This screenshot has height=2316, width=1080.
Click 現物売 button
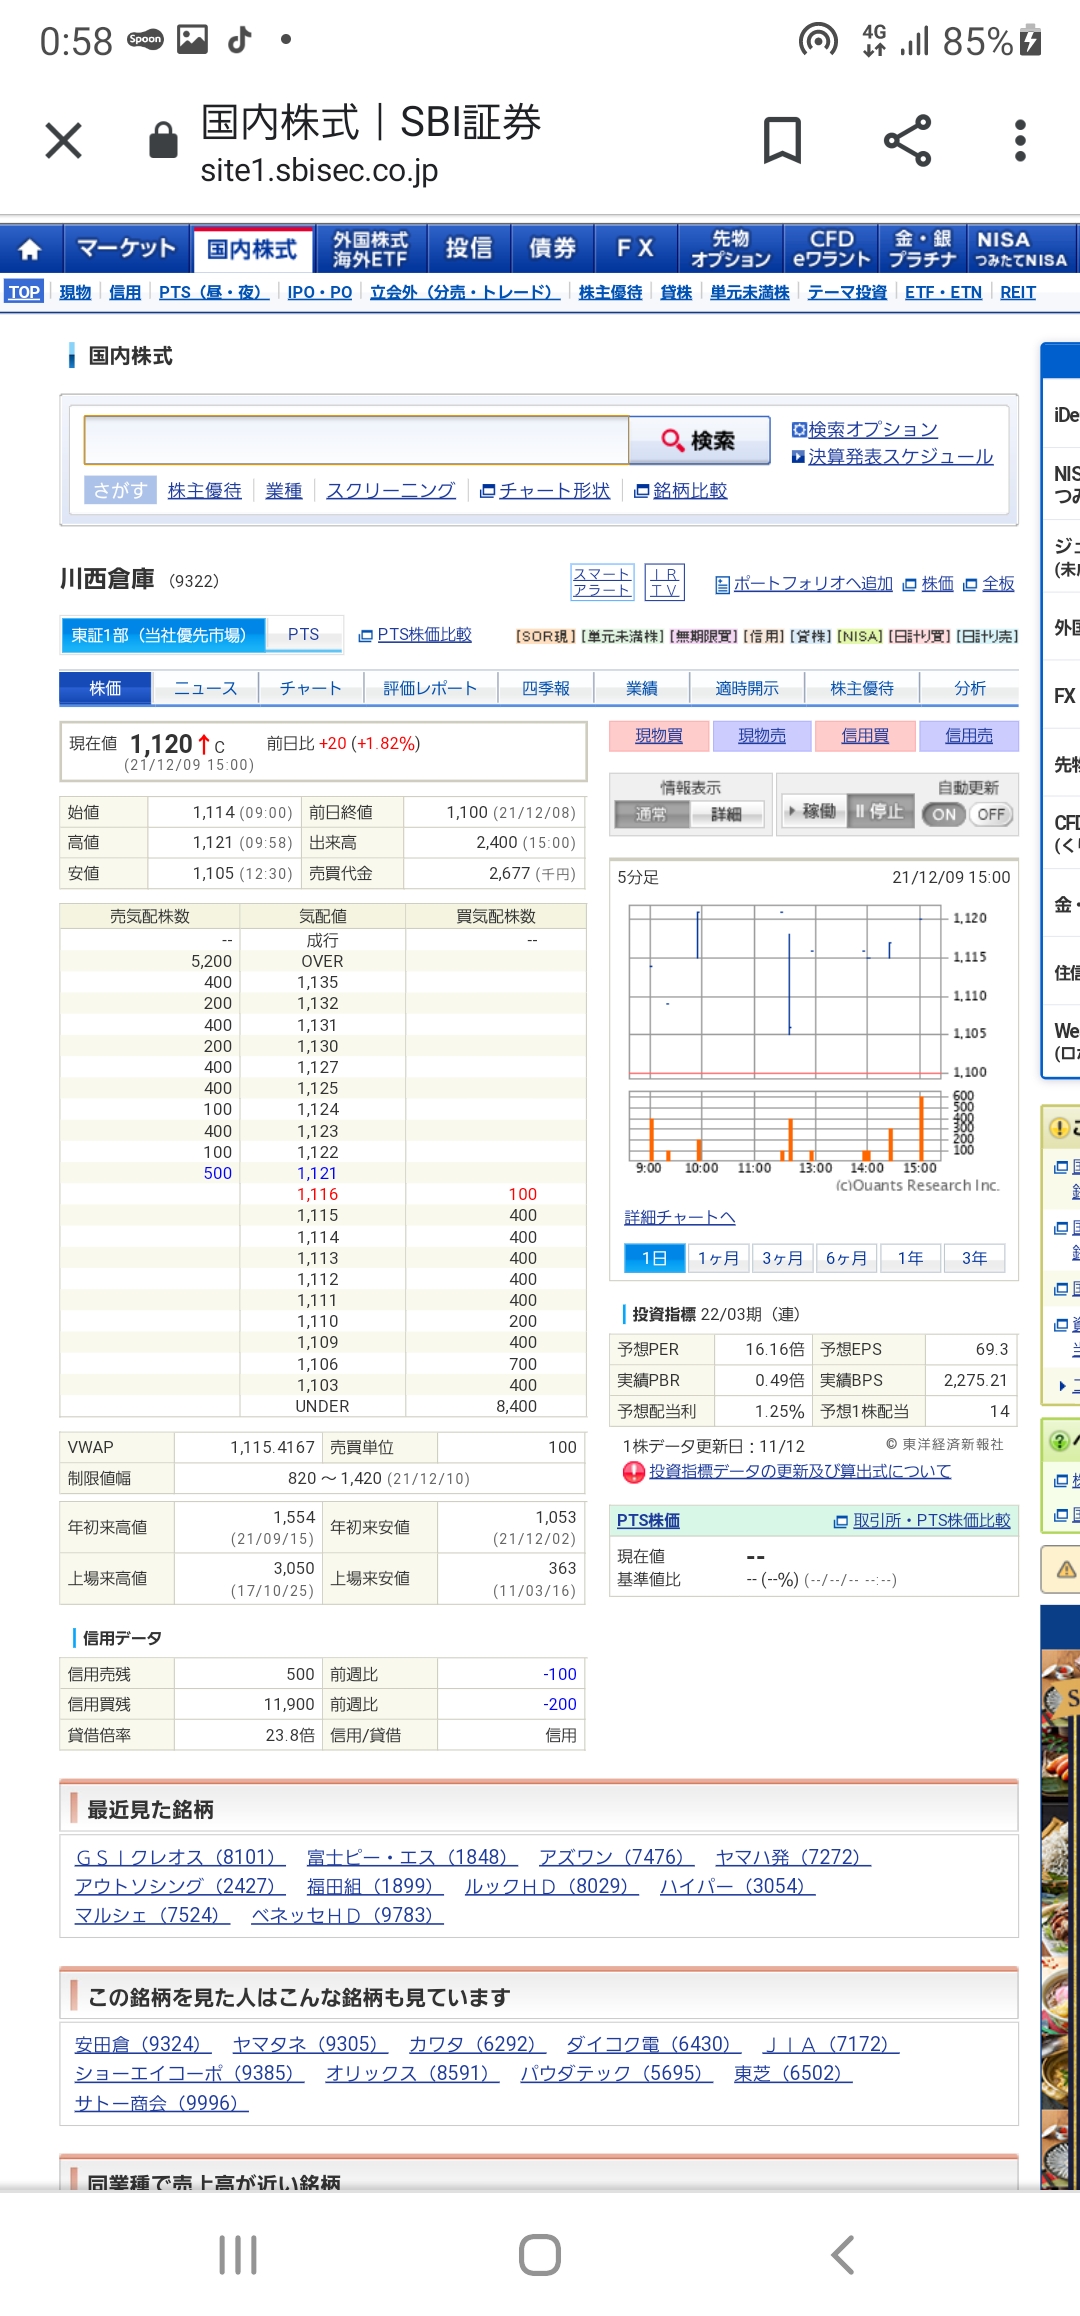click(762, 736)
